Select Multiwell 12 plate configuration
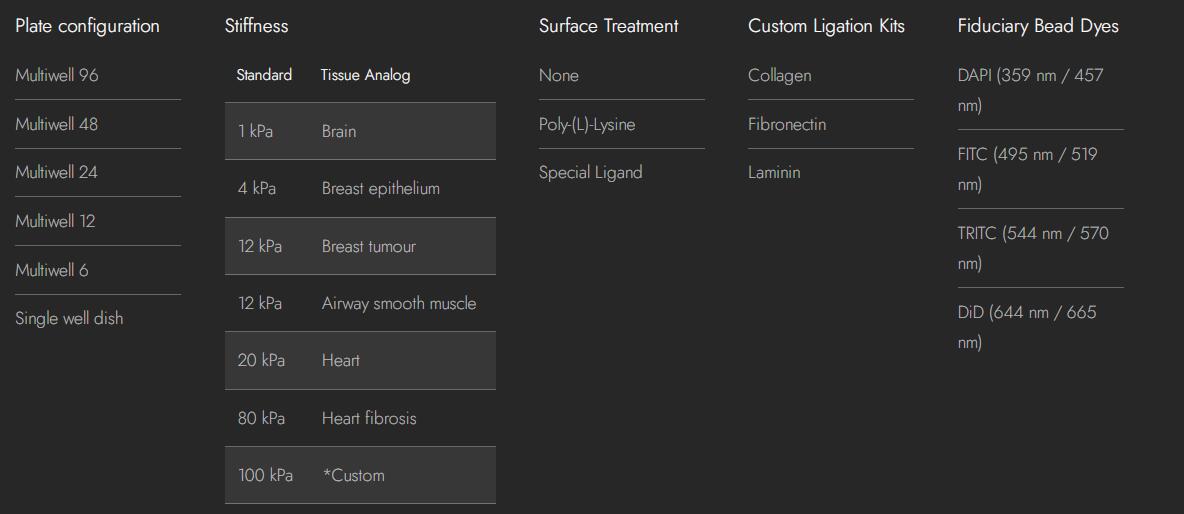The width and height of the screenshot is (1184, 514). click(55, 222)
